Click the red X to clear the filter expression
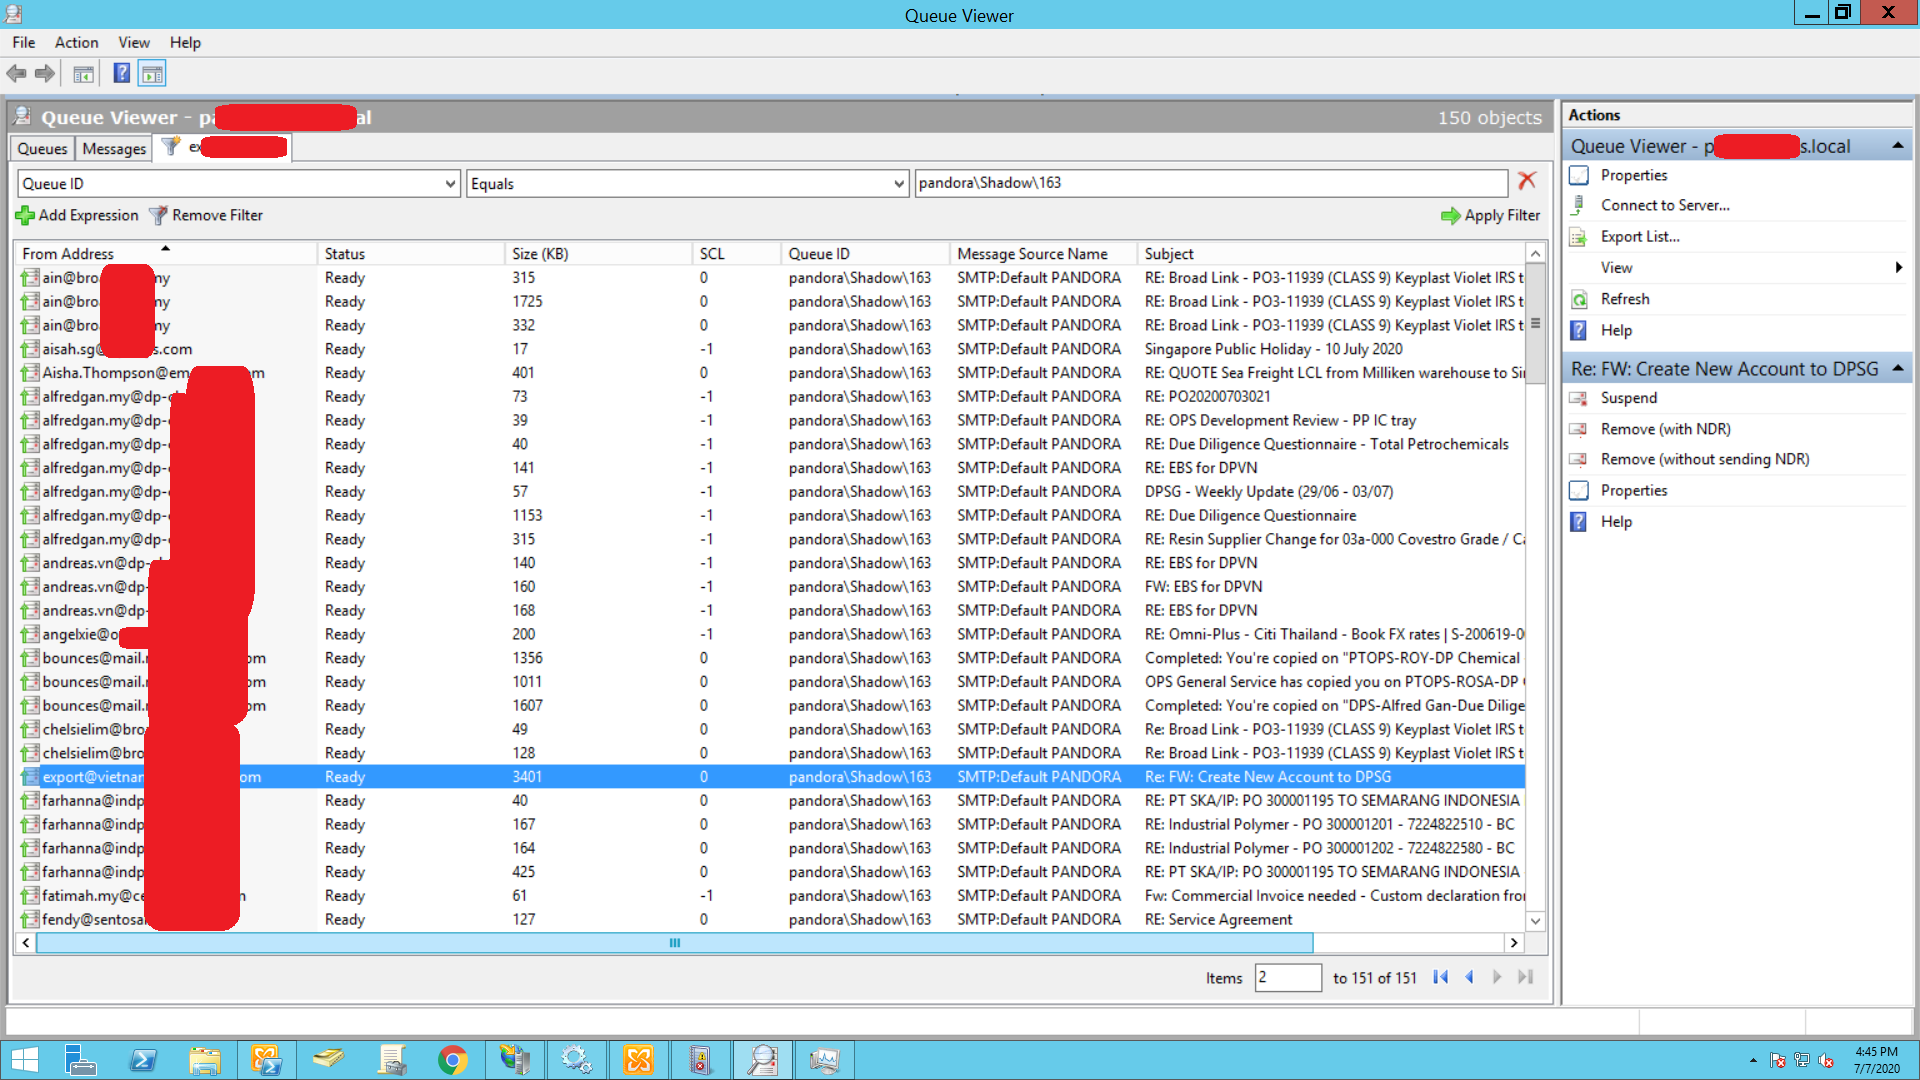The width and height of the screenshot is (1920, 1080). click(1527, 180)
